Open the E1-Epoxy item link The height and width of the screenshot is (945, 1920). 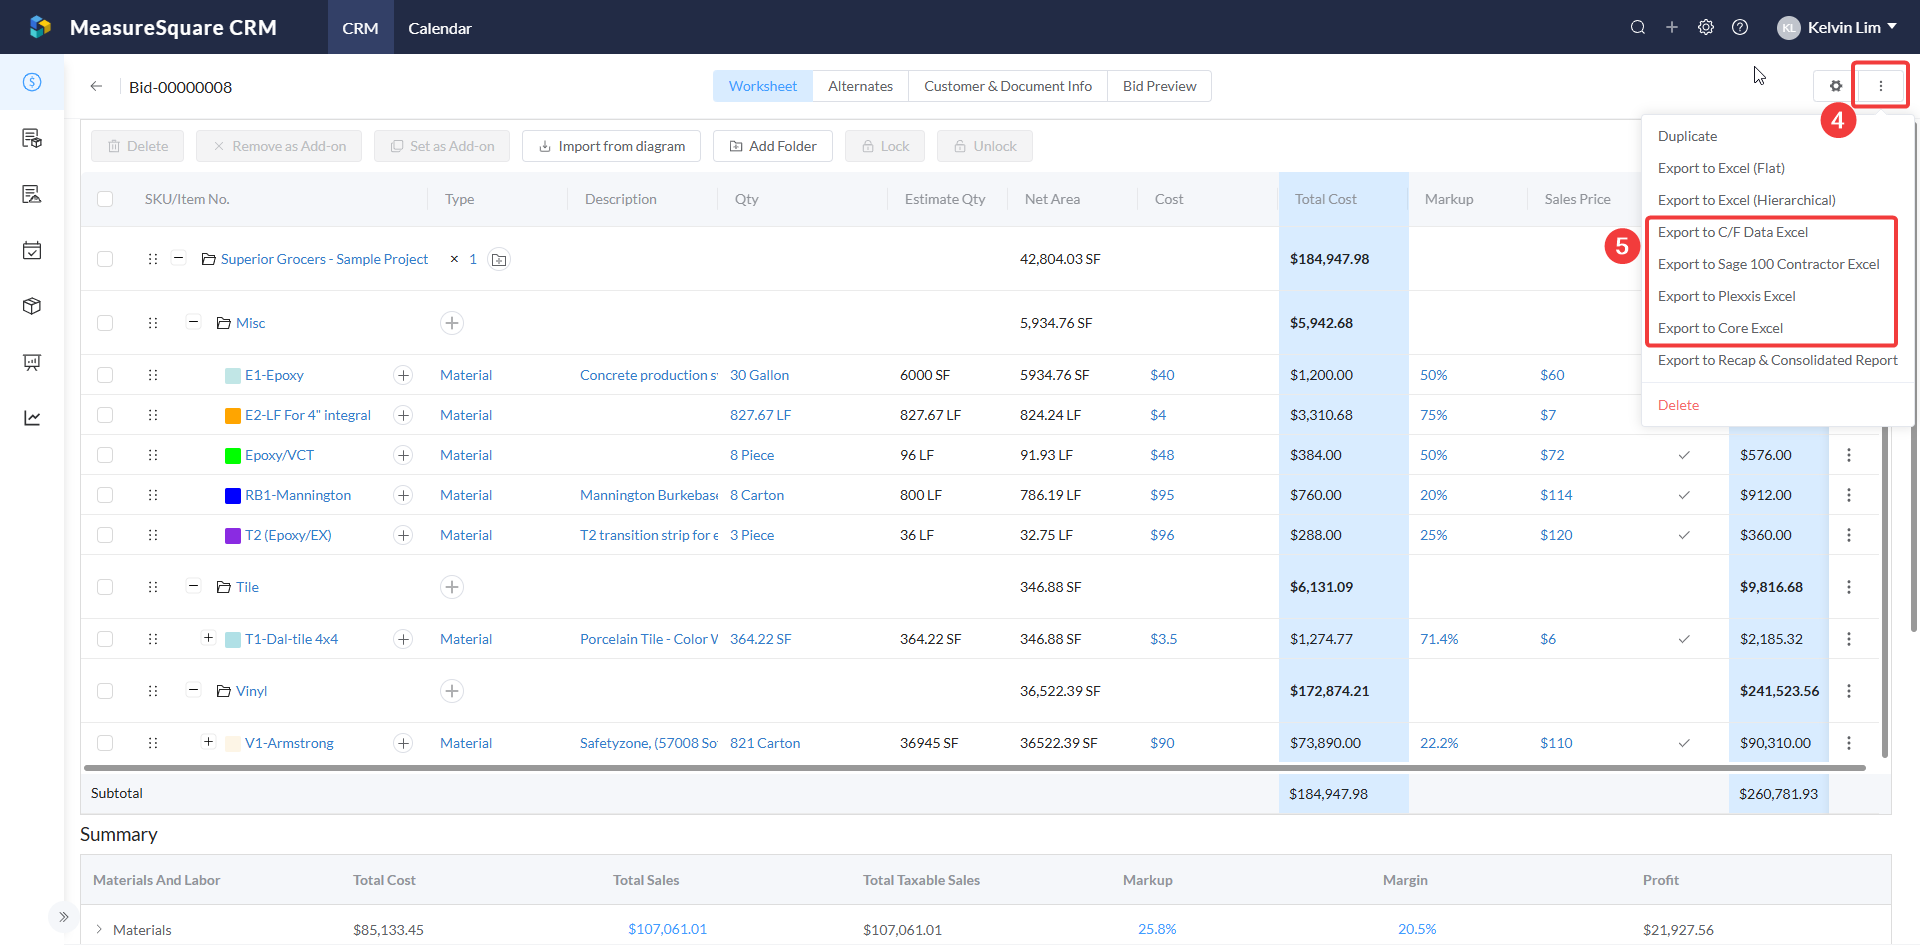pyautogui.click(x=274, y=375)
